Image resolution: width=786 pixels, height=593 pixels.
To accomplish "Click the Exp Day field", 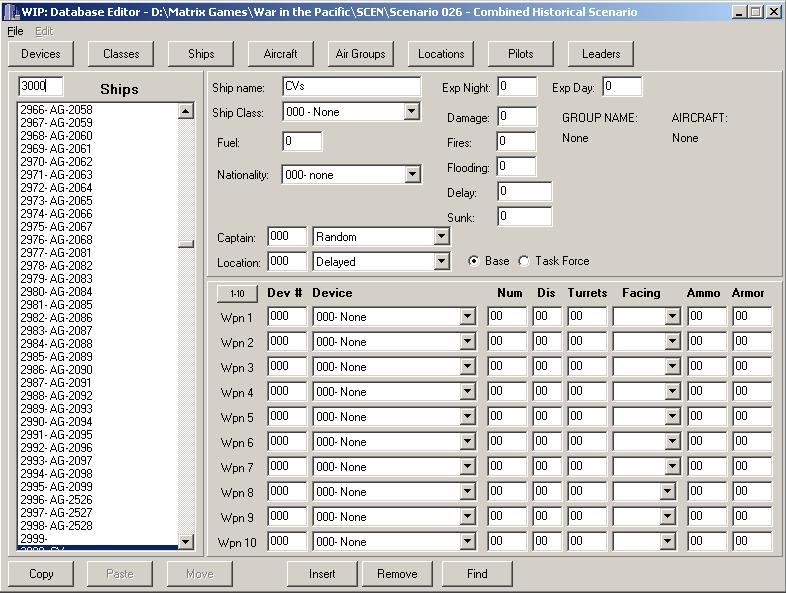I will (x=622, y=86).
